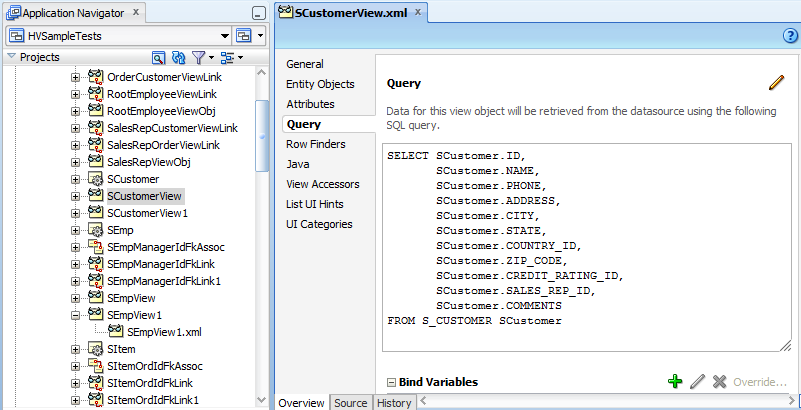Viewport: 801px width, 410px height.
Task: Collapse the Bind Variables section
Action: 391,382
